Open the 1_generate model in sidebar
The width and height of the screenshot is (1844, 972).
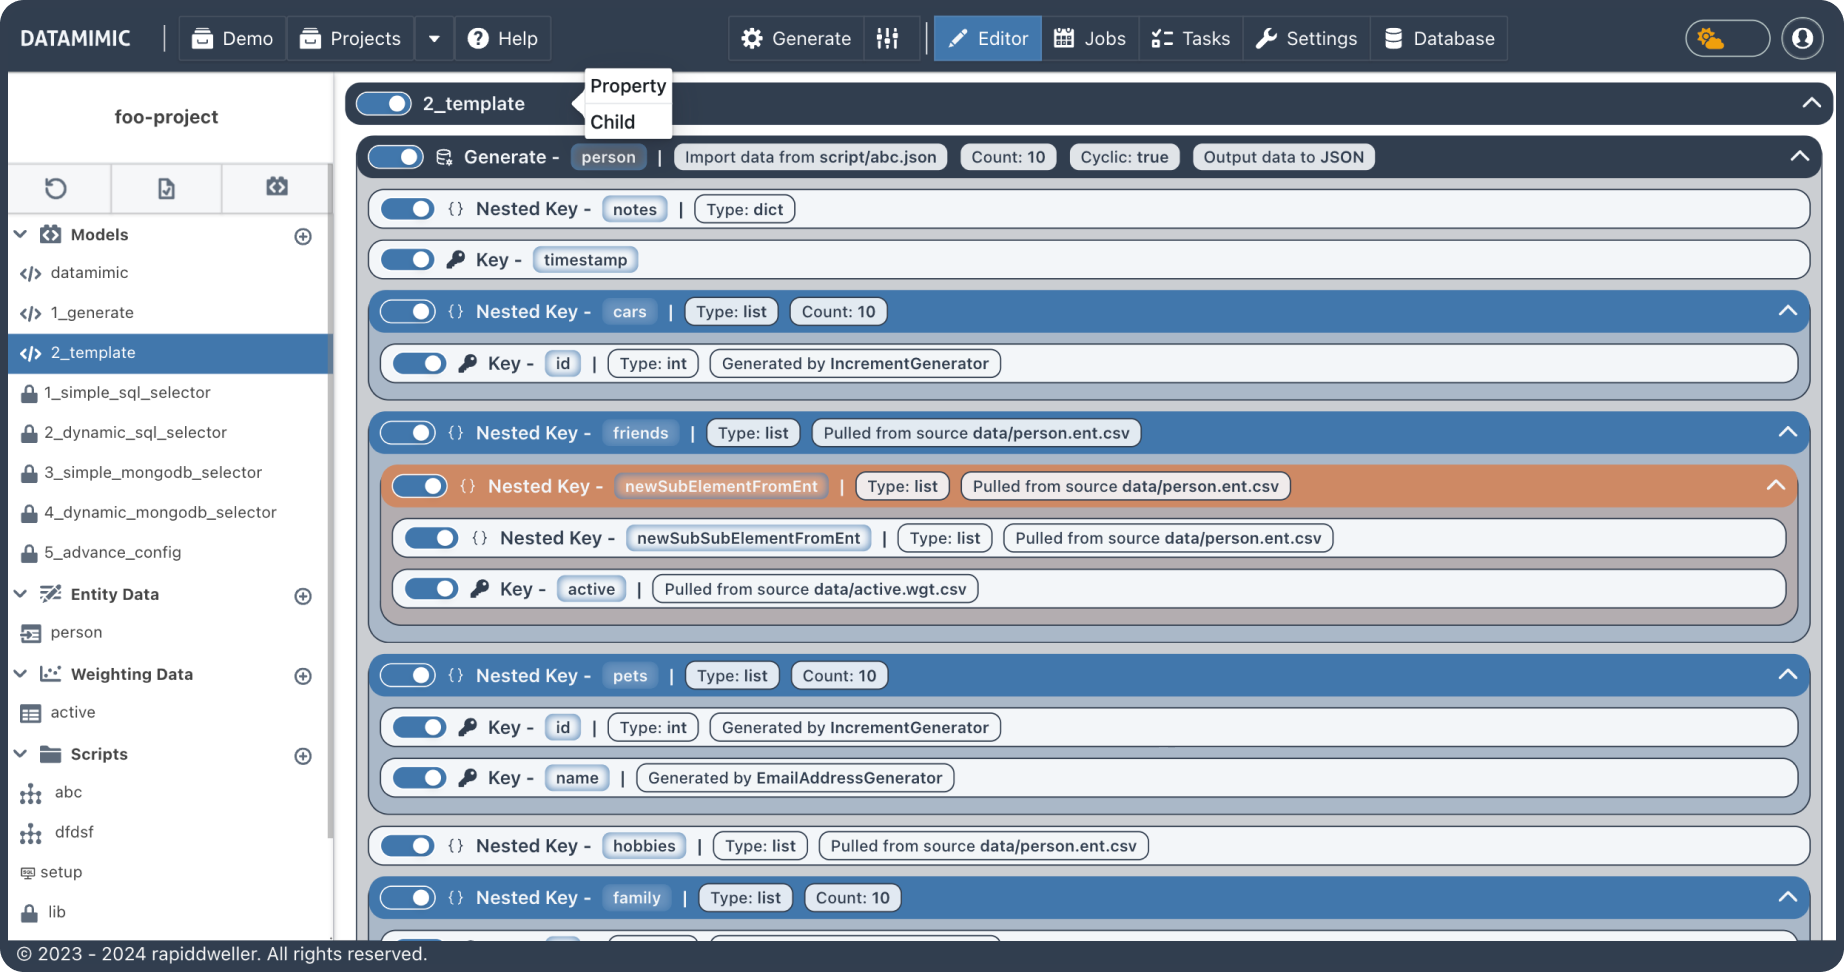[x=92, y=313]
